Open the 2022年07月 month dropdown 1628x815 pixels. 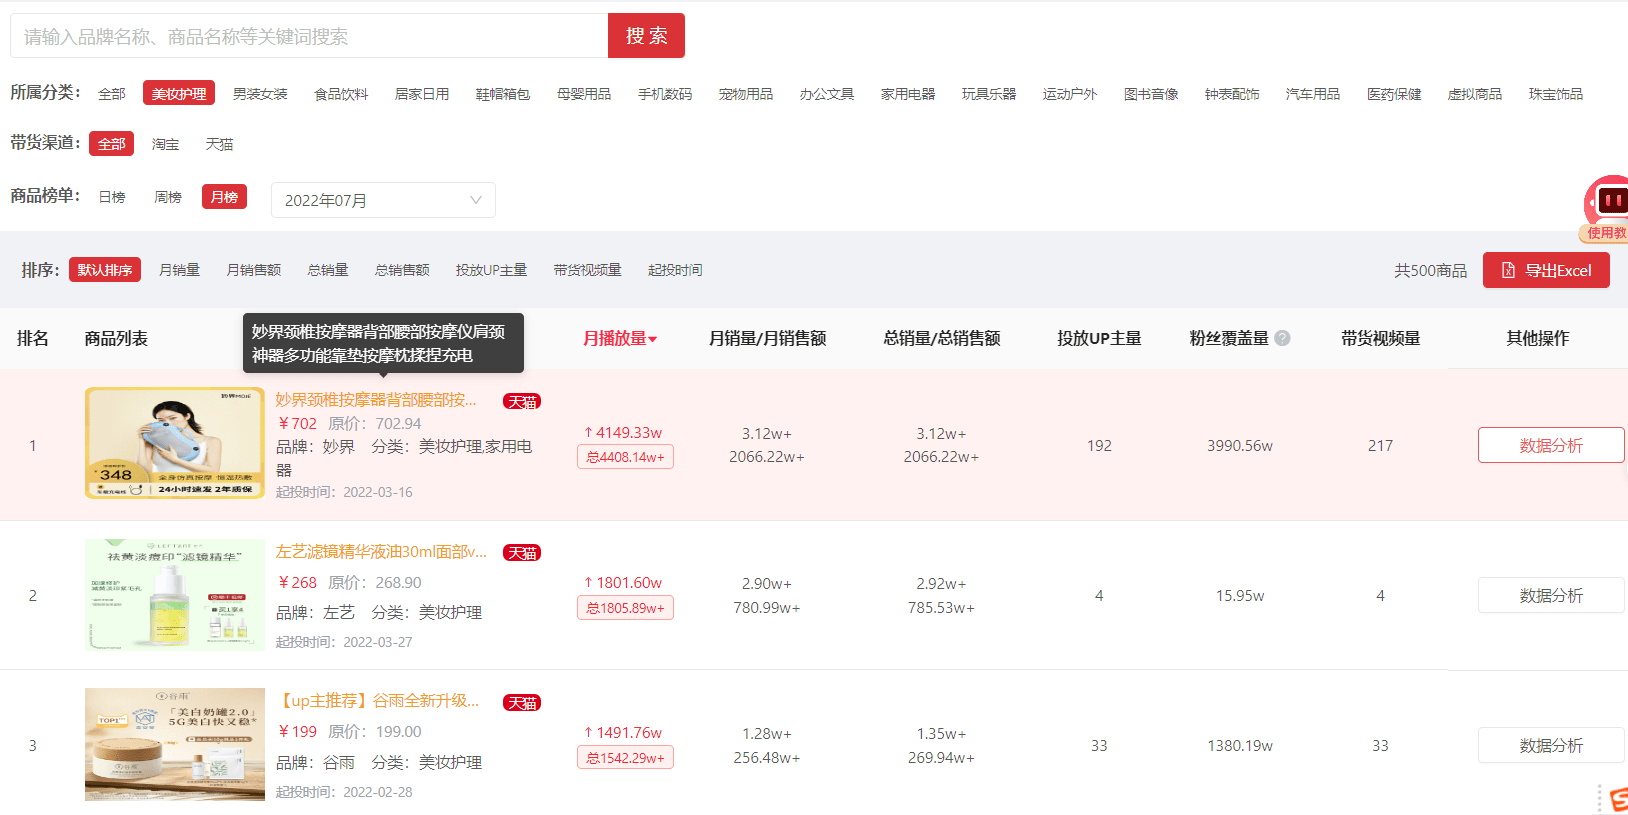pyautogui.click(x=383, y=200)
